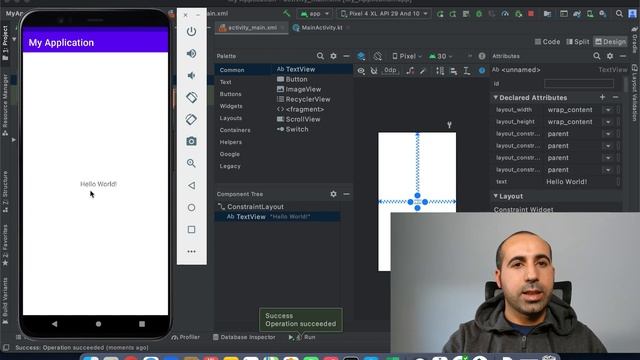Toggle the autoconnect magnet icon
The width and height of the screenshot is (640, 360).
pyautogui.click(x=373, y=71)
